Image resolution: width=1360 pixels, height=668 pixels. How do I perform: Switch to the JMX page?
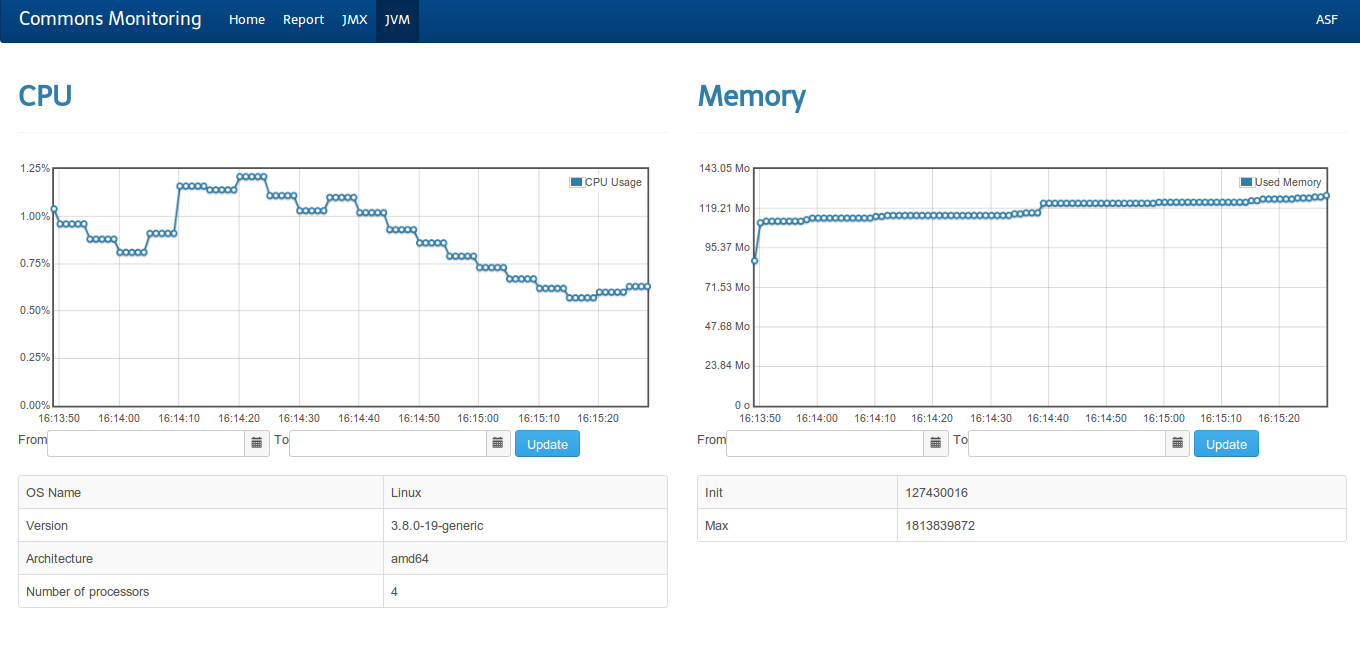point(354,20)
